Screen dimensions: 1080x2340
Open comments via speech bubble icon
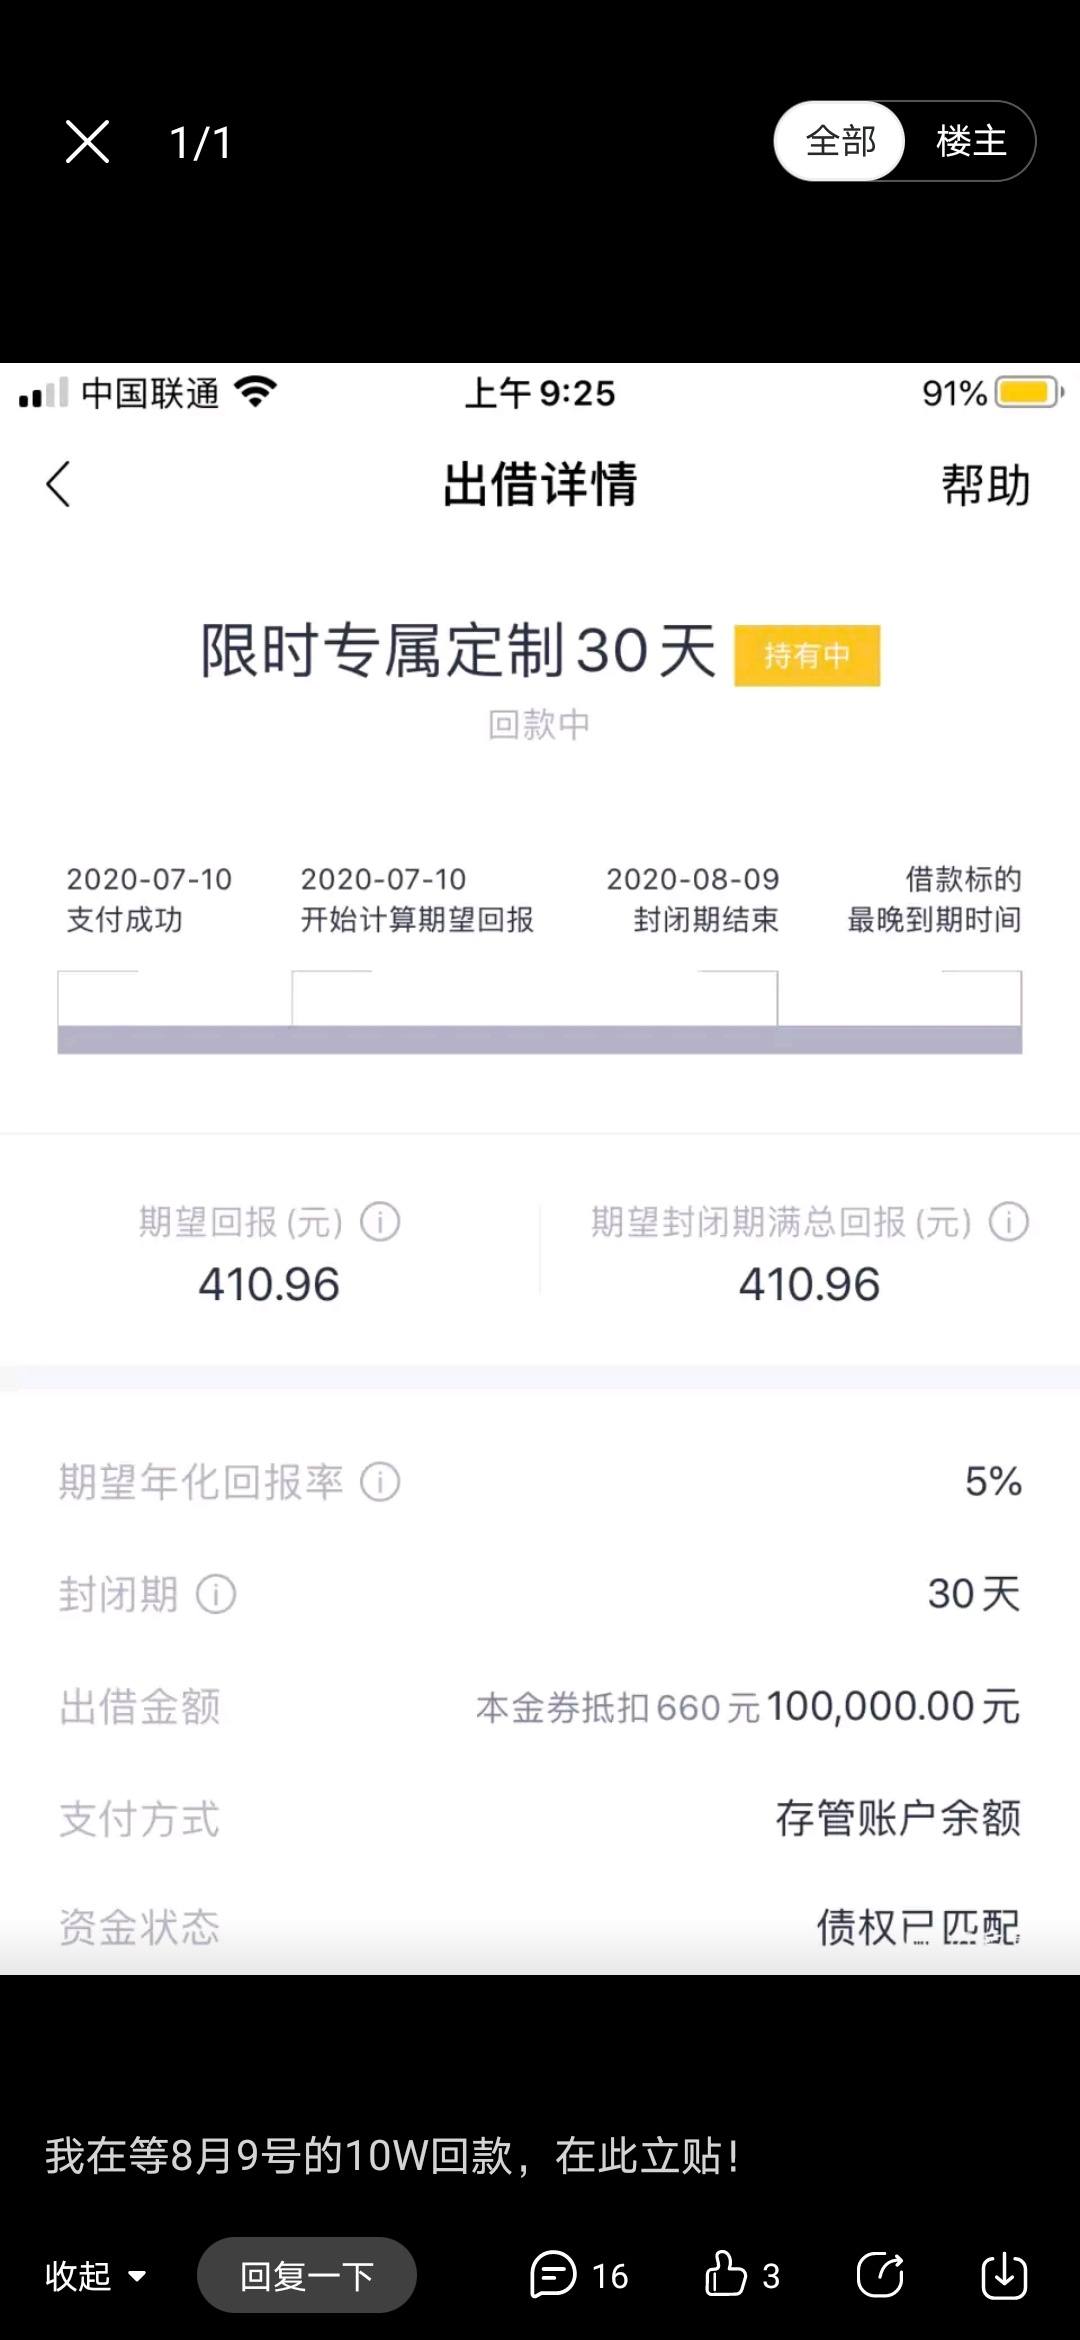click(x=553, y=2275)
